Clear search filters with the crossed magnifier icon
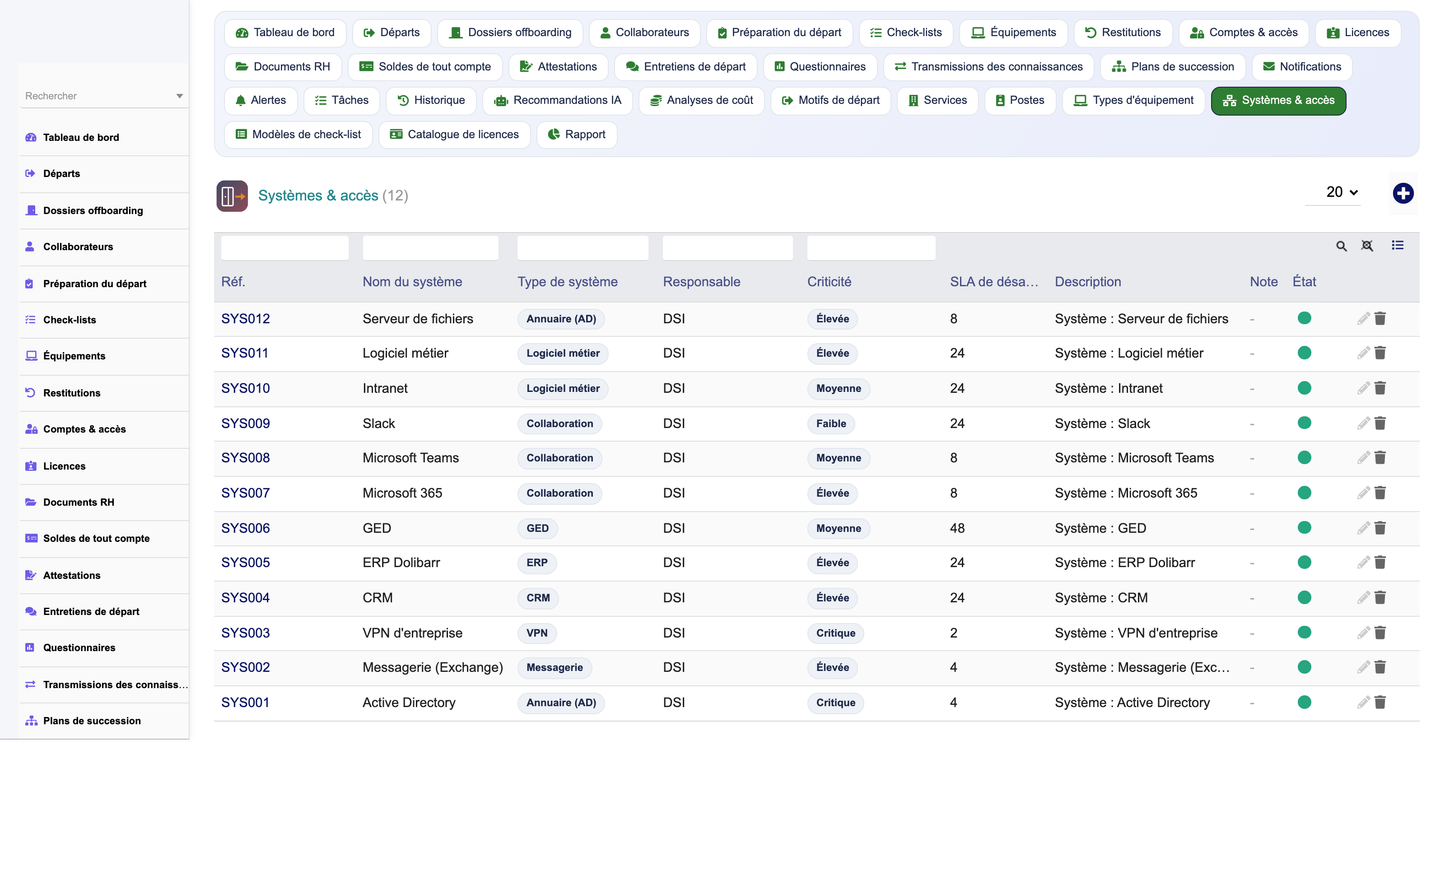This screenshot has height=894, width=1445. tap(1367, 246)
